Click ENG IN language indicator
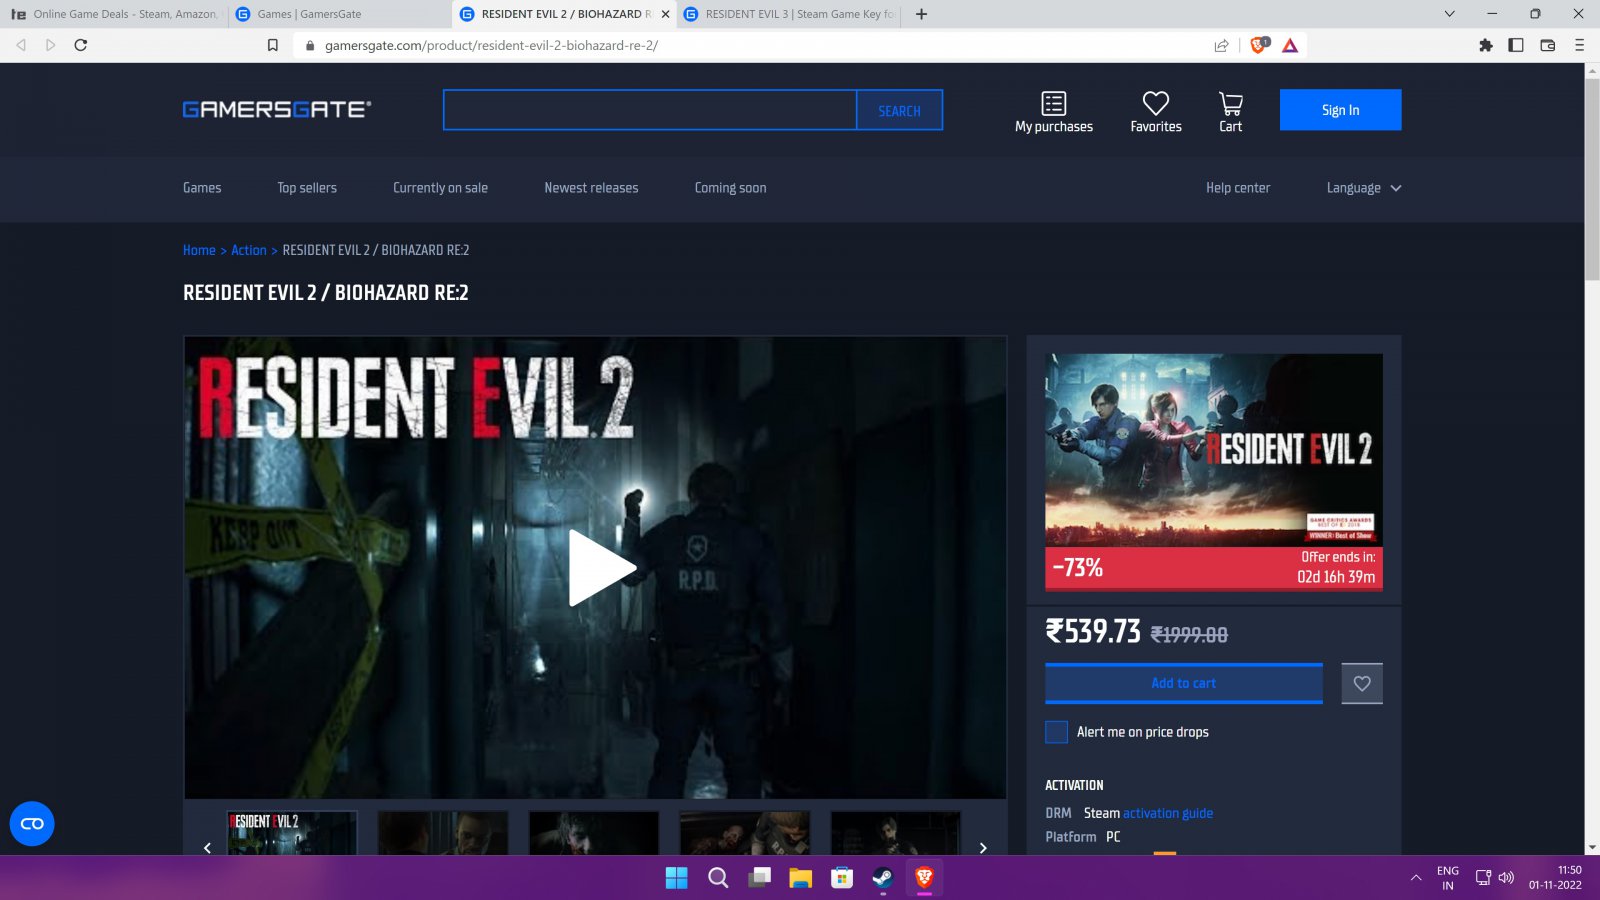This screenshot has height=900, width=1600. 1447,878
